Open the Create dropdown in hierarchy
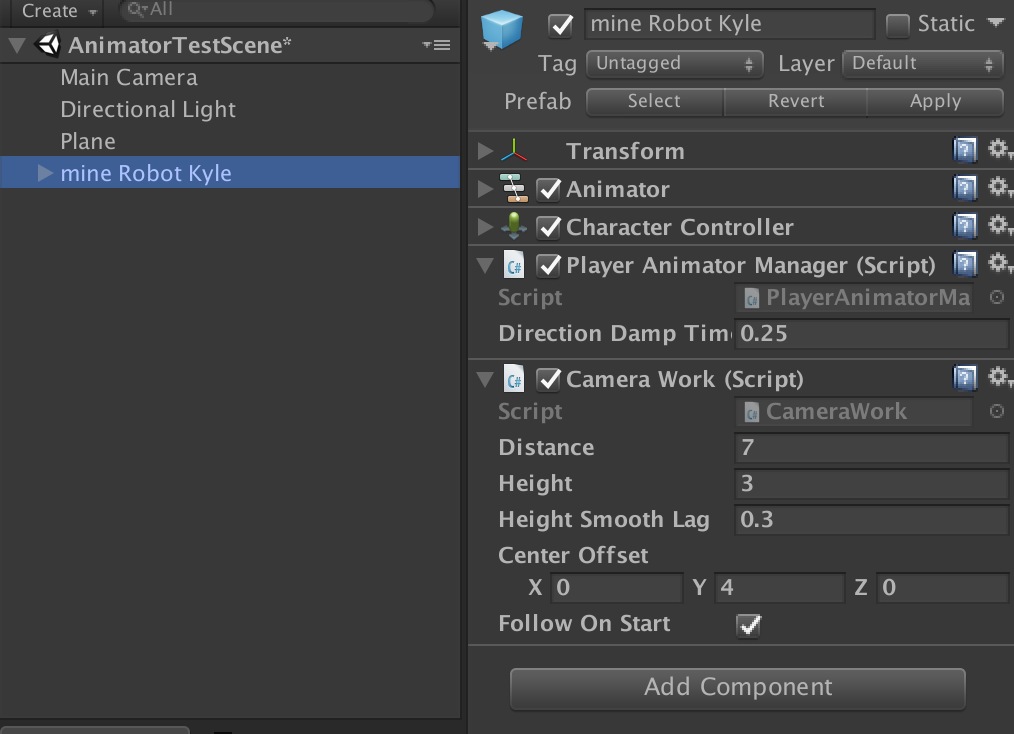This screenshot has height=734, width=1014. [x=58, y=10]
